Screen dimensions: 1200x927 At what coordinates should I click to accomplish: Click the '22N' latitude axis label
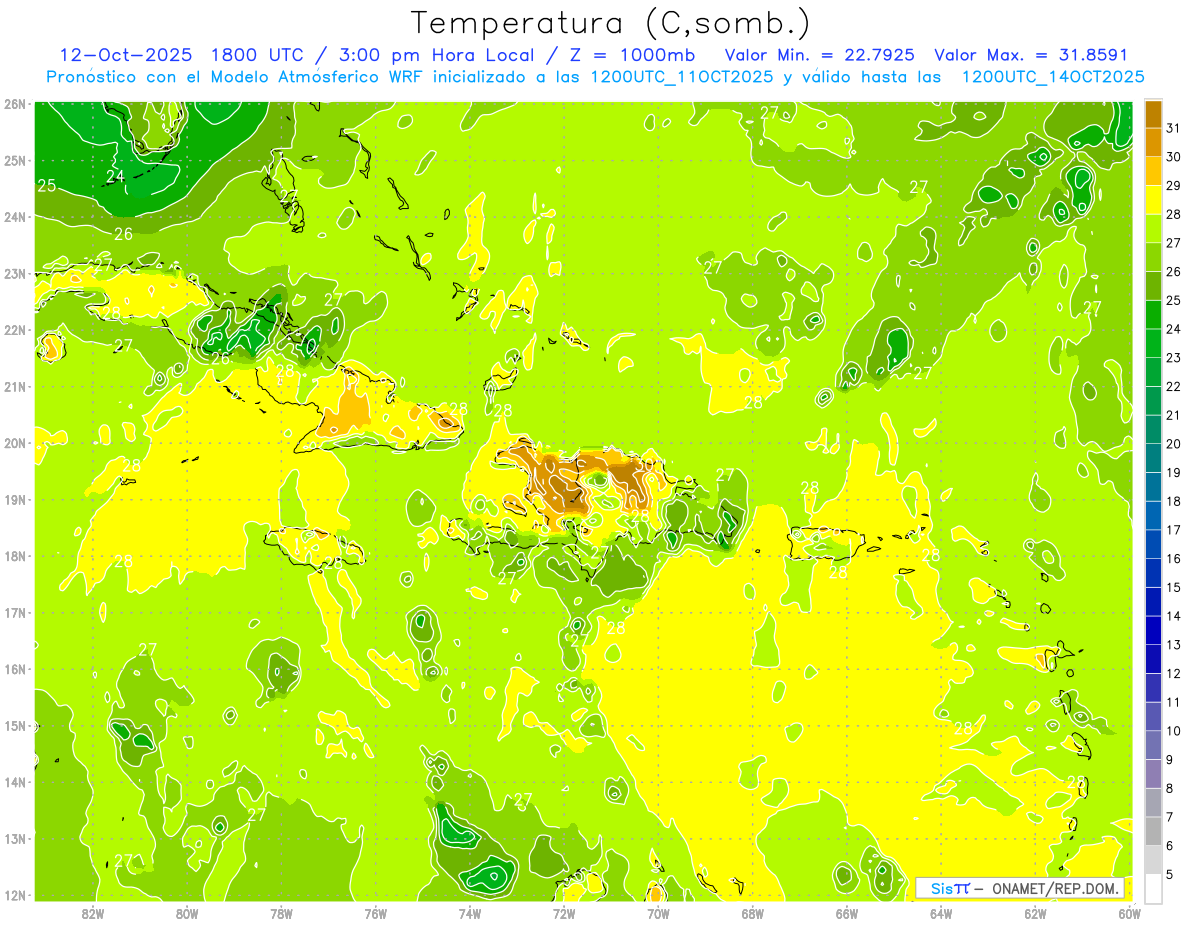[x=15, y=330]
